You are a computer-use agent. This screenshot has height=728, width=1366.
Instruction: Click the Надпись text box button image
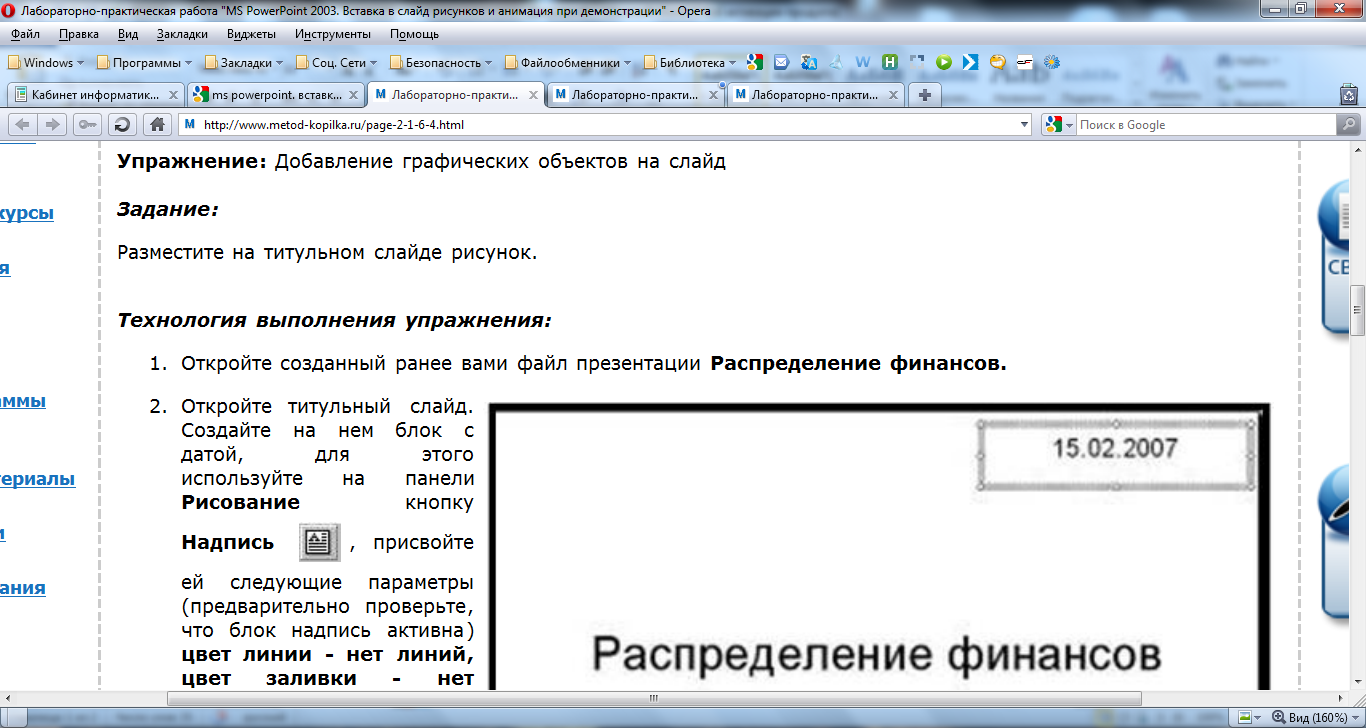320,542
